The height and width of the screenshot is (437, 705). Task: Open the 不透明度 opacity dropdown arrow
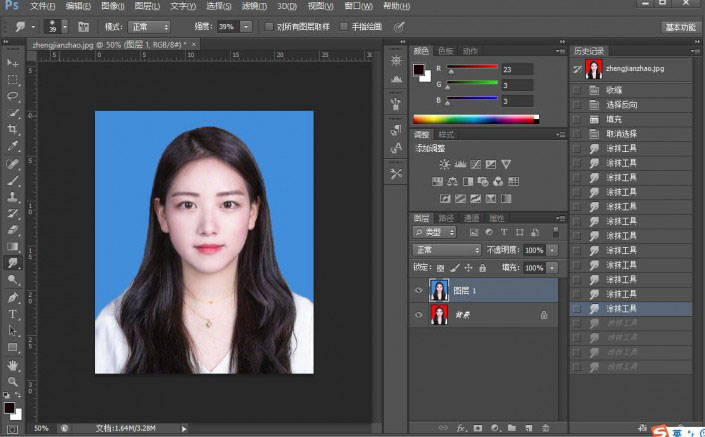(552, 250)
